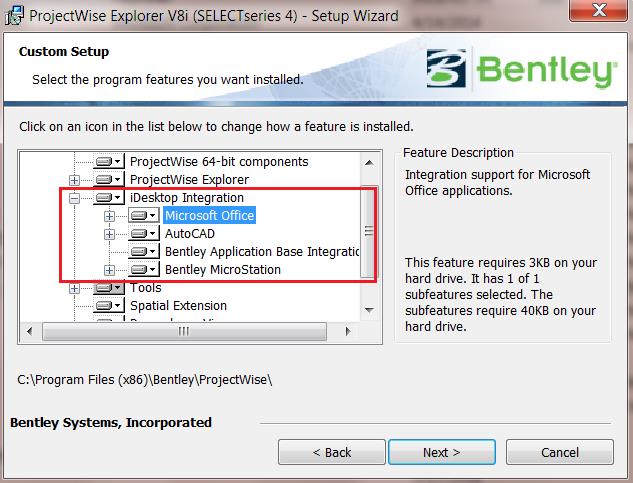Select the ProjectWise Explorer feature label

(189, 179)
